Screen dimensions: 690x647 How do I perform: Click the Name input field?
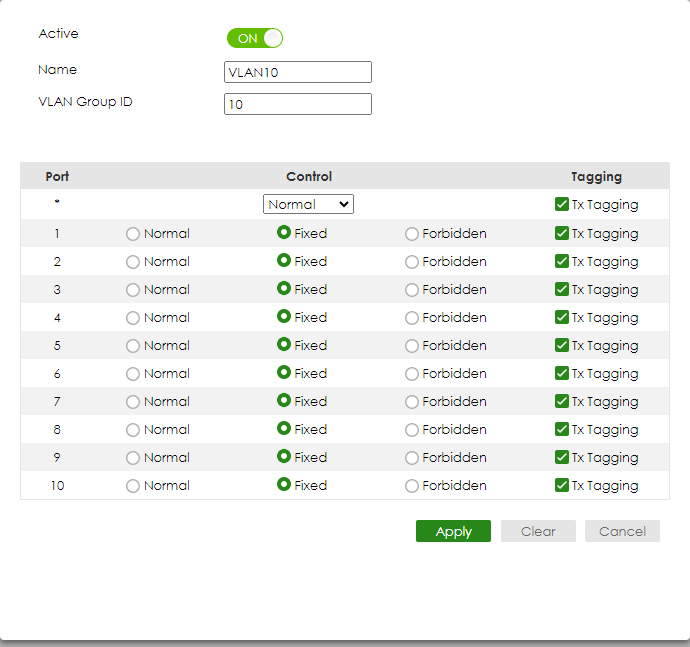click(x=298, y=72)
